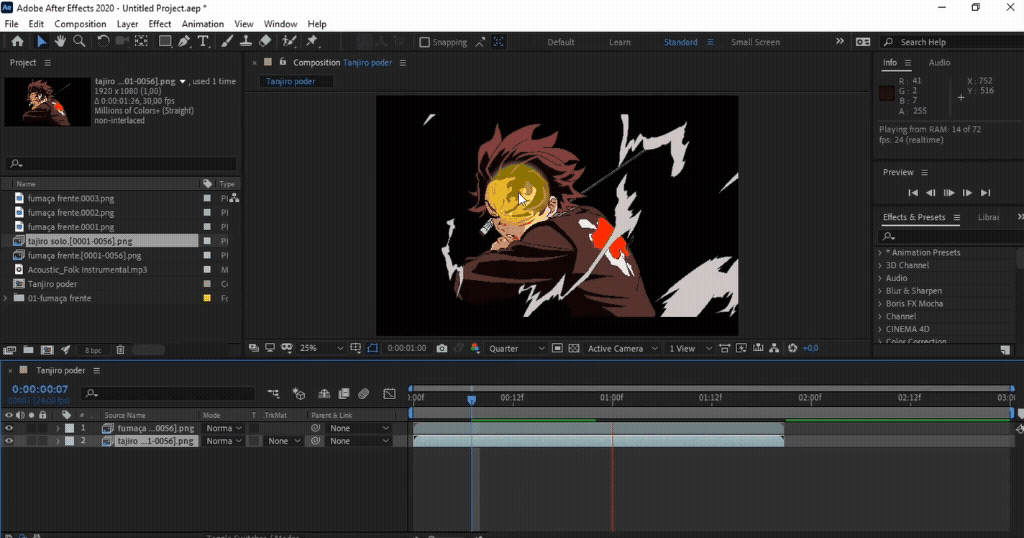Select the Hand tool
Screen dimensions: 1024x538
[x=60, y=42]
